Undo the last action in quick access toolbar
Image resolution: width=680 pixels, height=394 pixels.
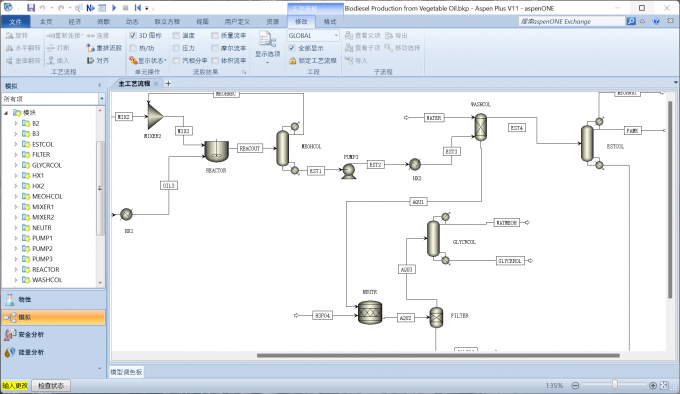(42, 8)
